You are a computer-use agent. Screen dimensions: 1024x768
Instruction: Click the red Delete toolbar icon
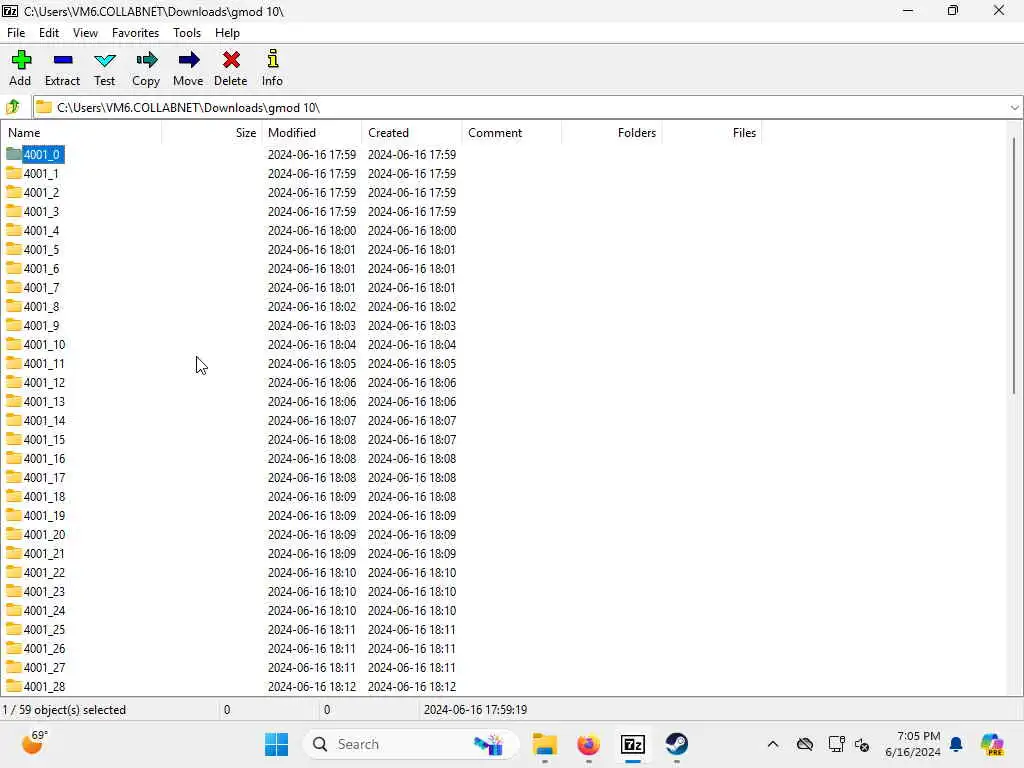(231, 60)
